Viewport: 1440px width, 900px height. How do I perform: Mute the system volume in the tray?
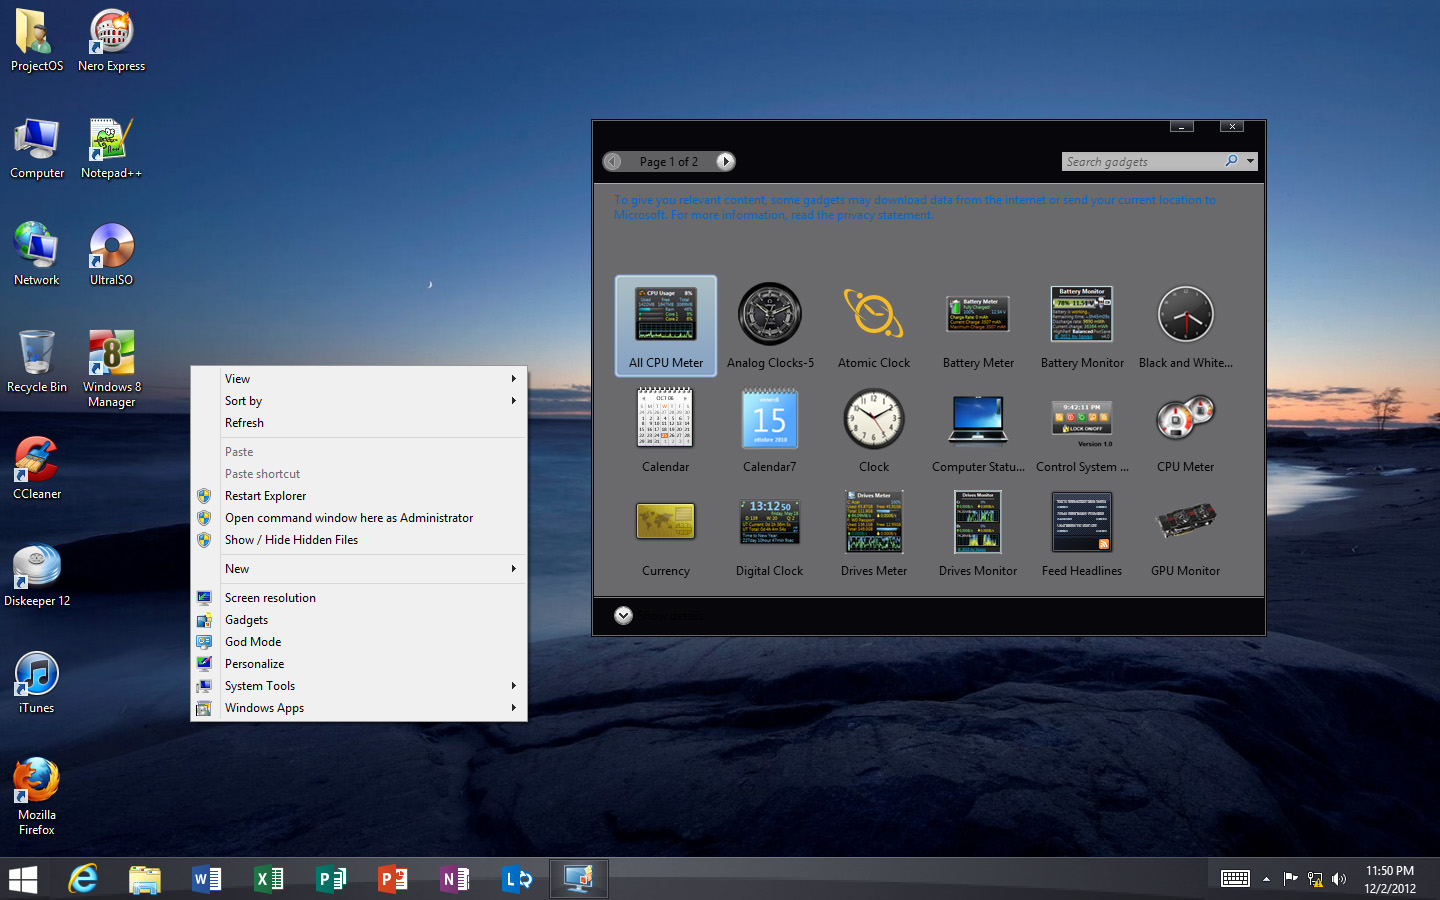1339,879
